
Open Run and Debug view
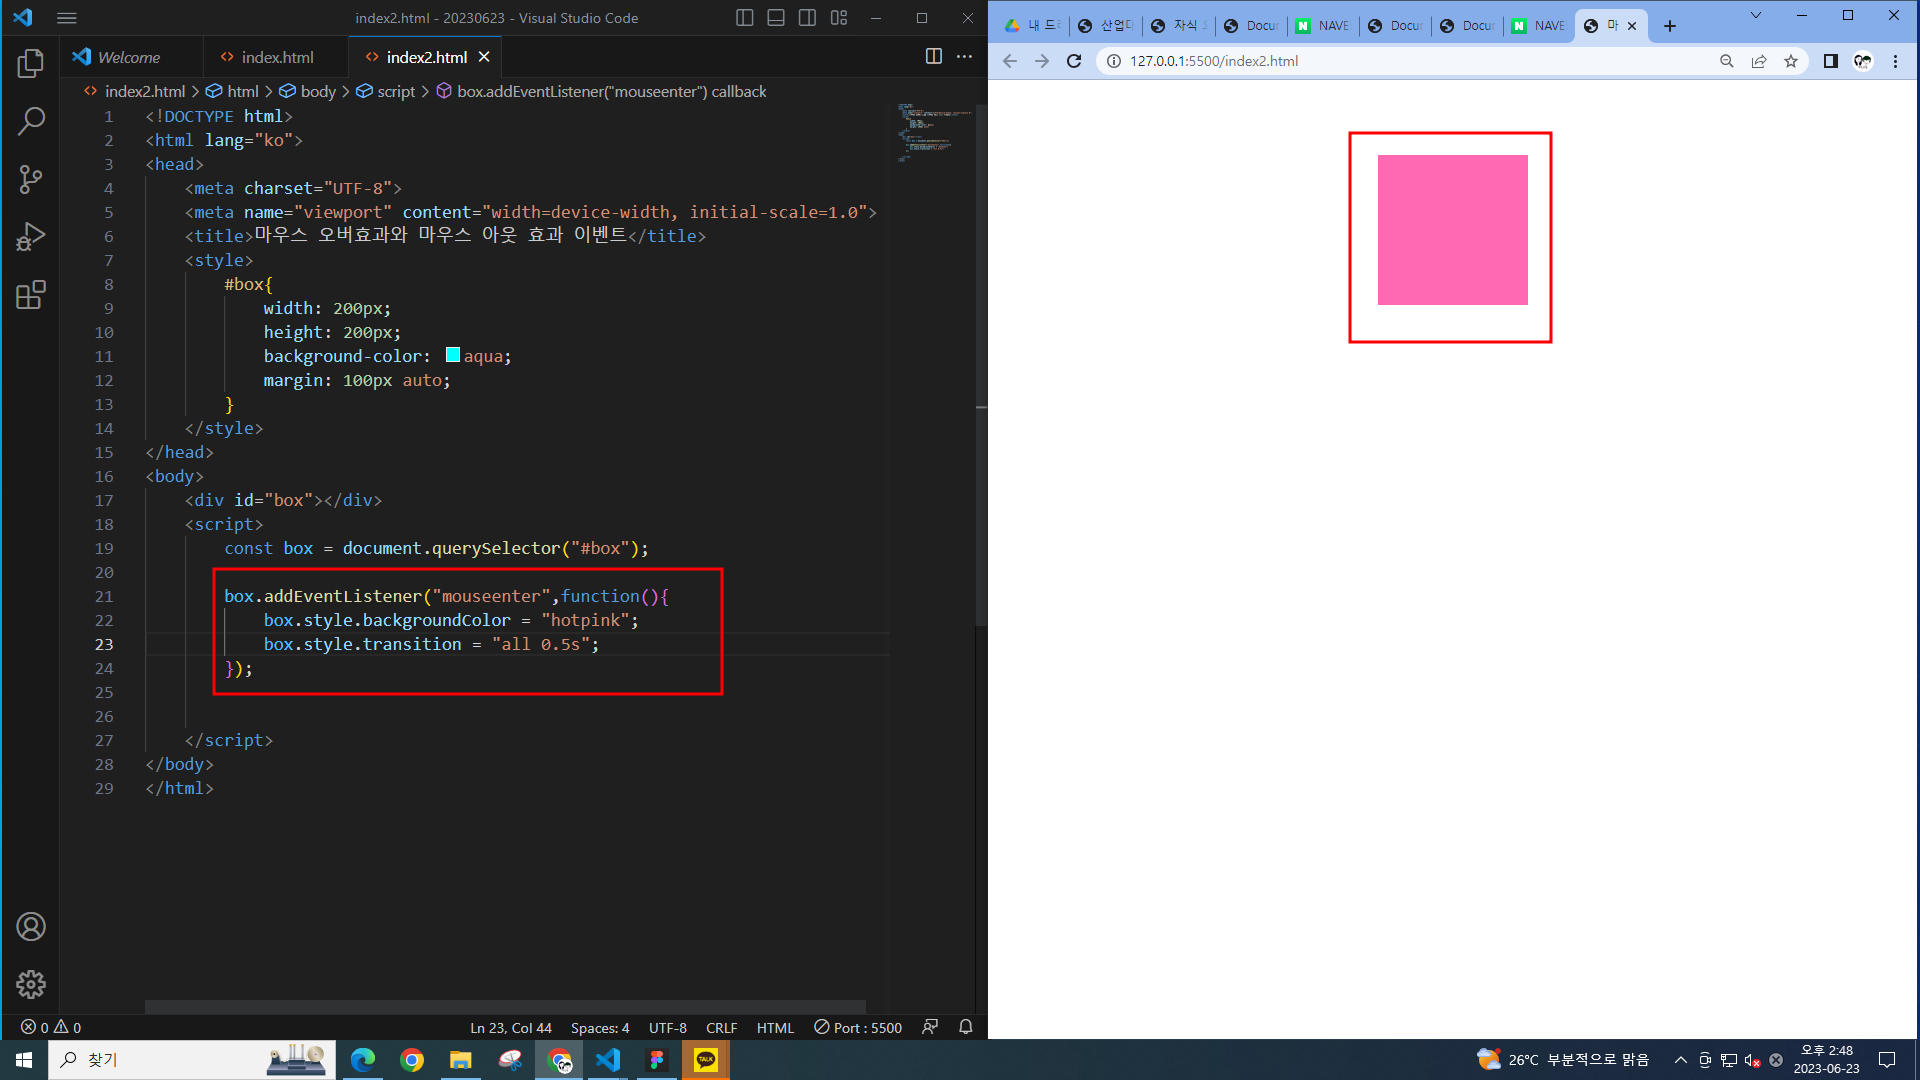pos(31,237)
